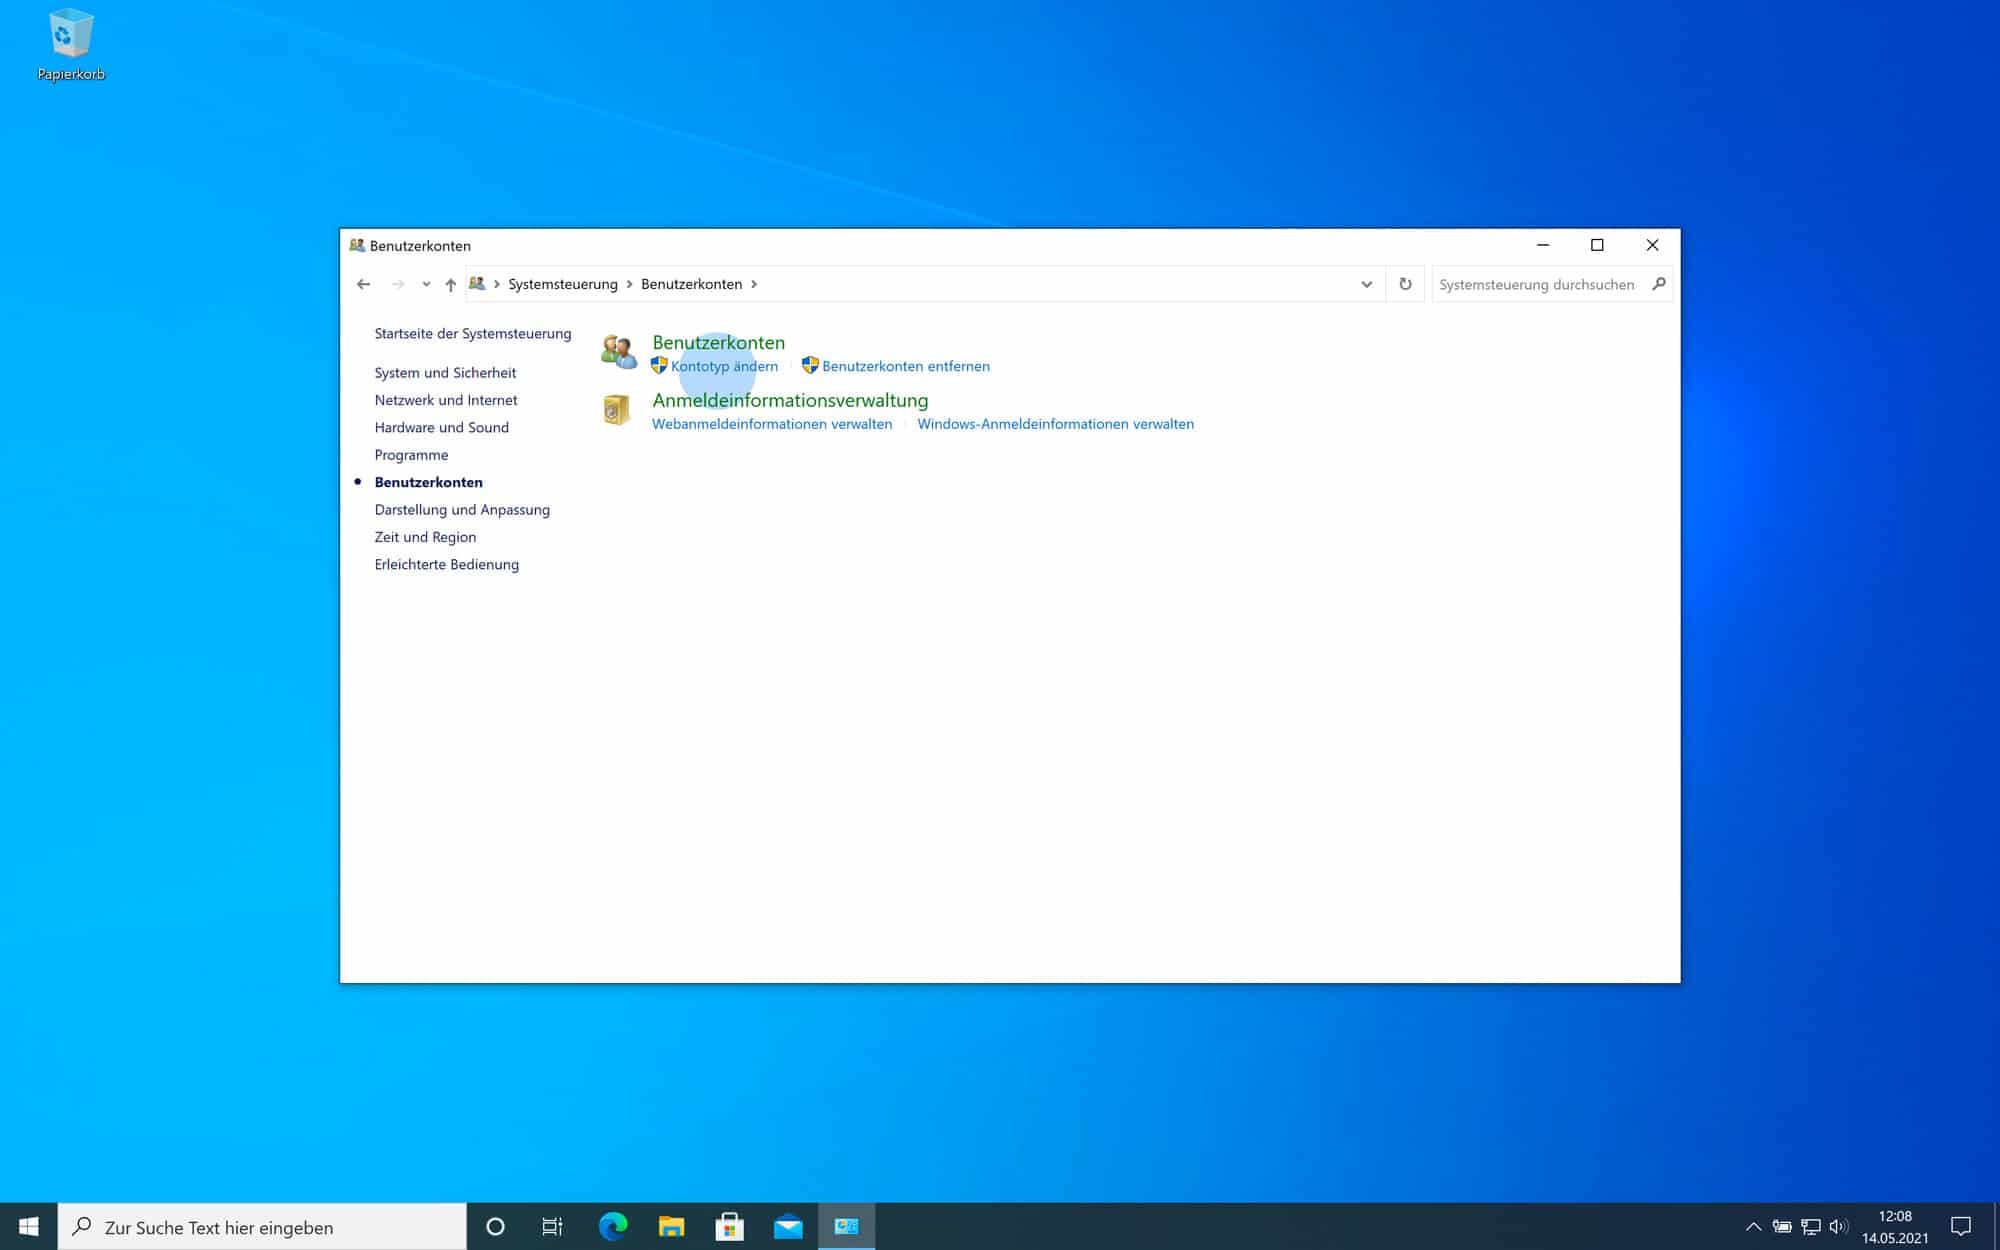
Task: Open File Explorer from the taskbar
Action: pos(671,1226)
